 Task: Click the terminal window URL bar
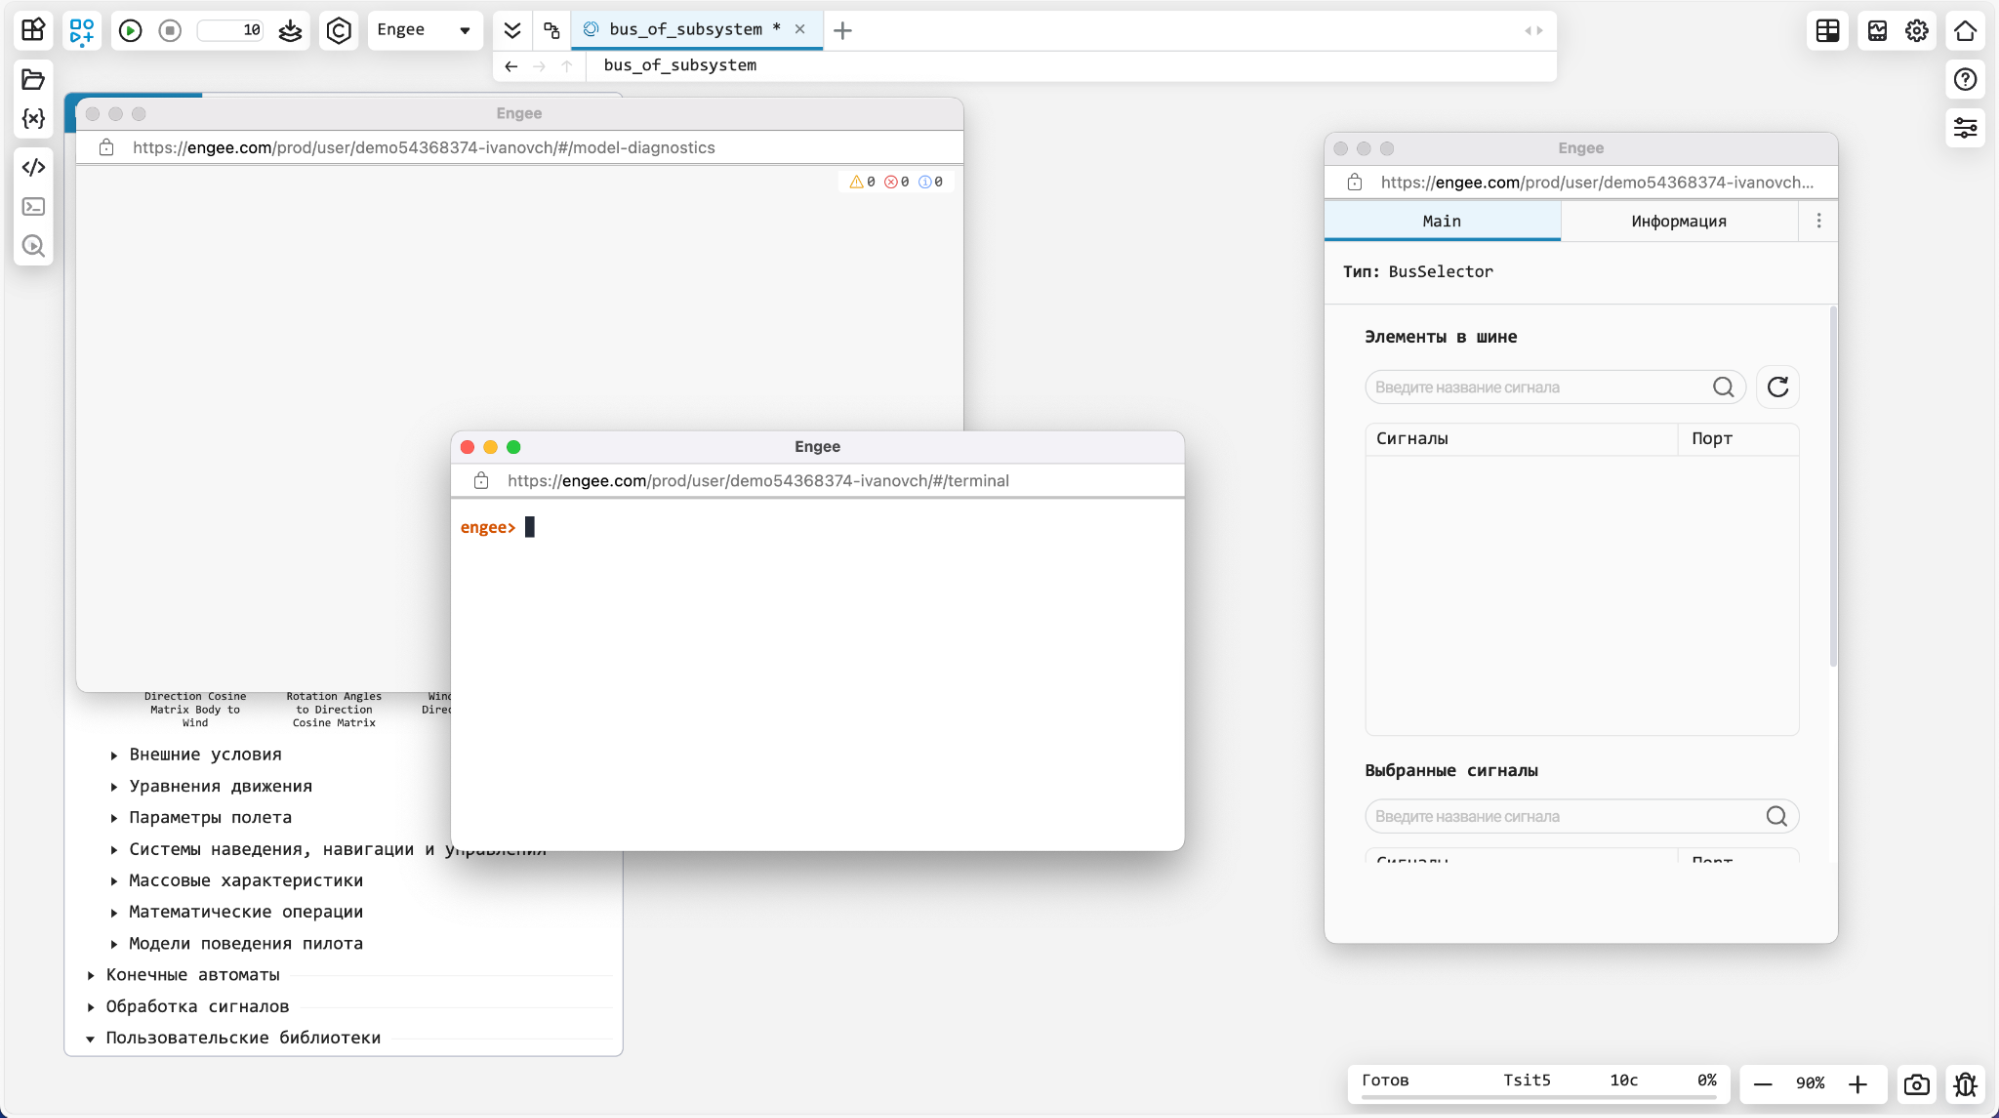pos(817,481)
